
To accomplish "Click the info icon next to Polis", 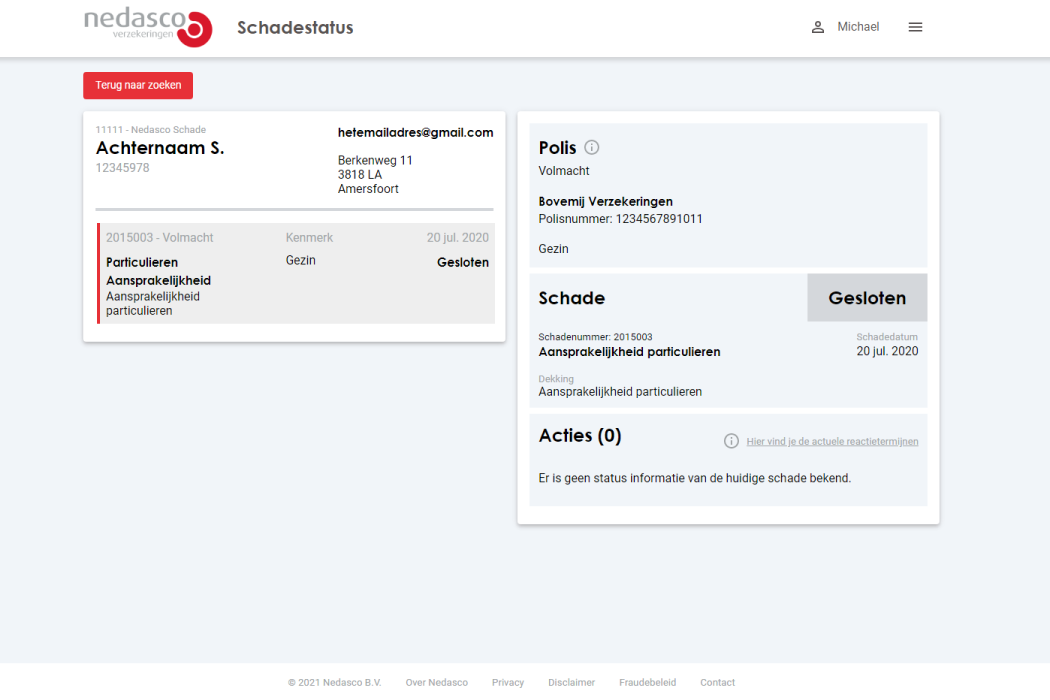I will coord(591,147).
